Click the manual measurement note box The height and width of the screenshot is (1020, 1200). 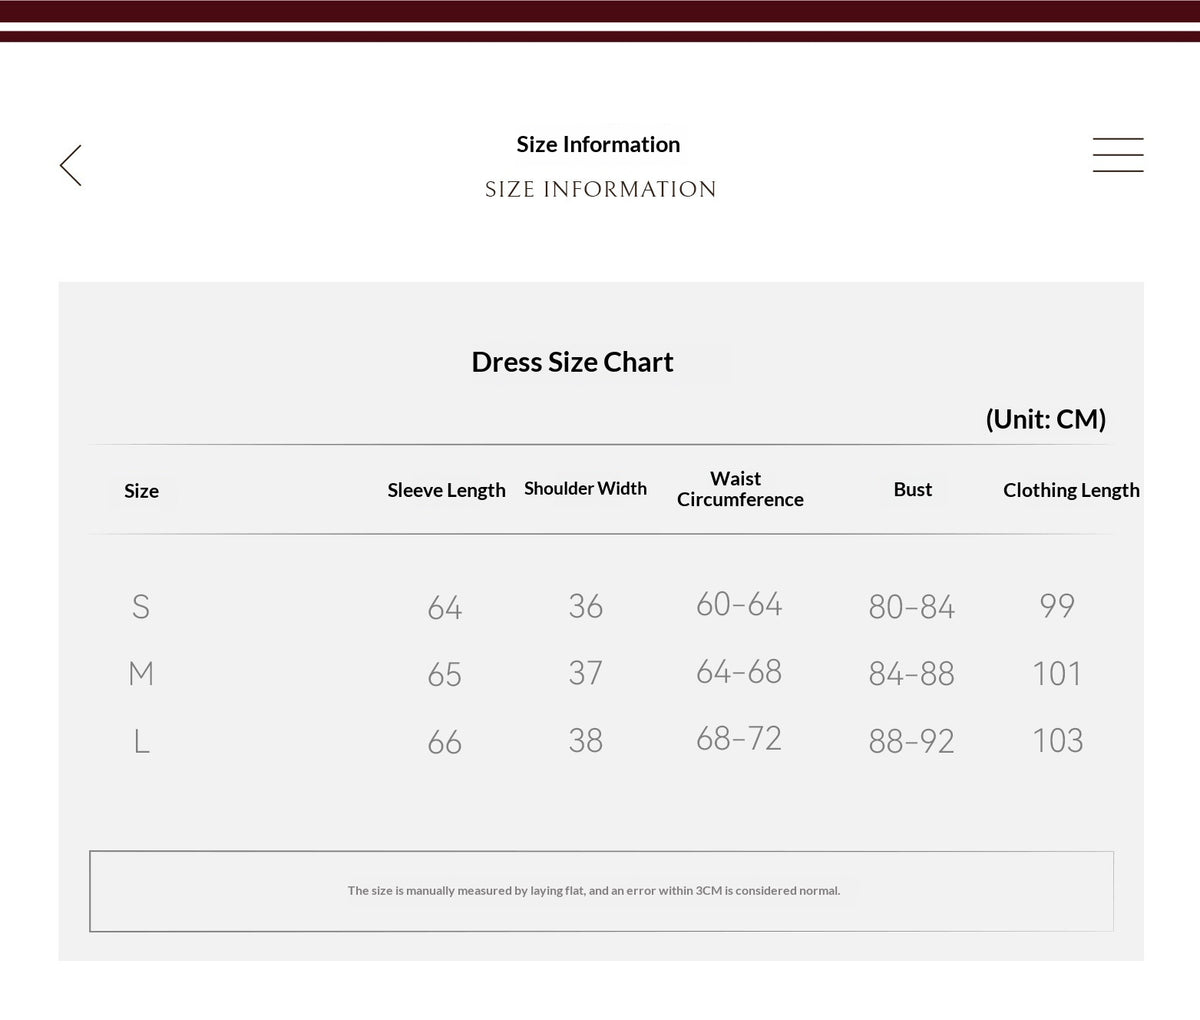601,891
